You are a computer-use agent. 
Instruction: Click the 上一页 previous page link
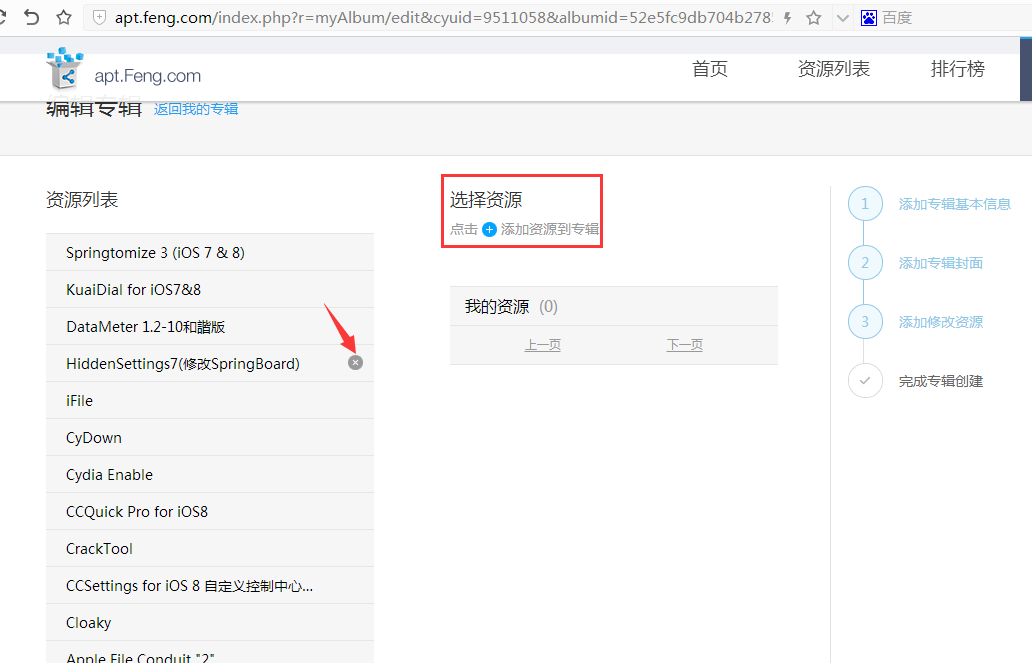point(542,344)
